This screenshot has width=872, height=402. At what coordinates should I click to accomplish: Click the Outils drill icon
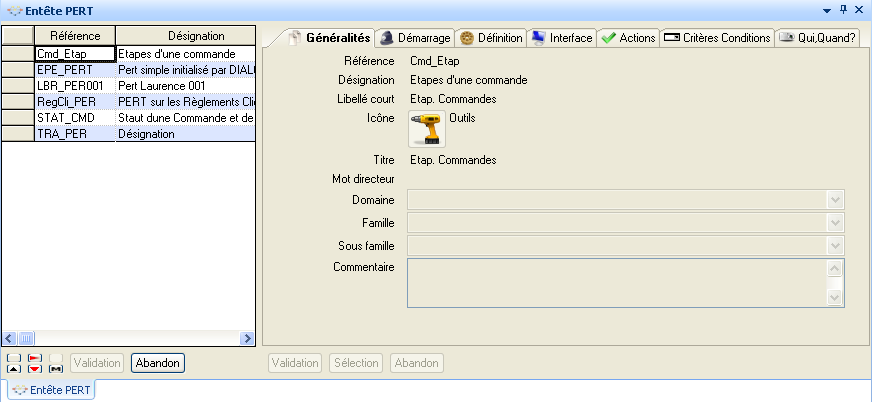coord(428,130)
